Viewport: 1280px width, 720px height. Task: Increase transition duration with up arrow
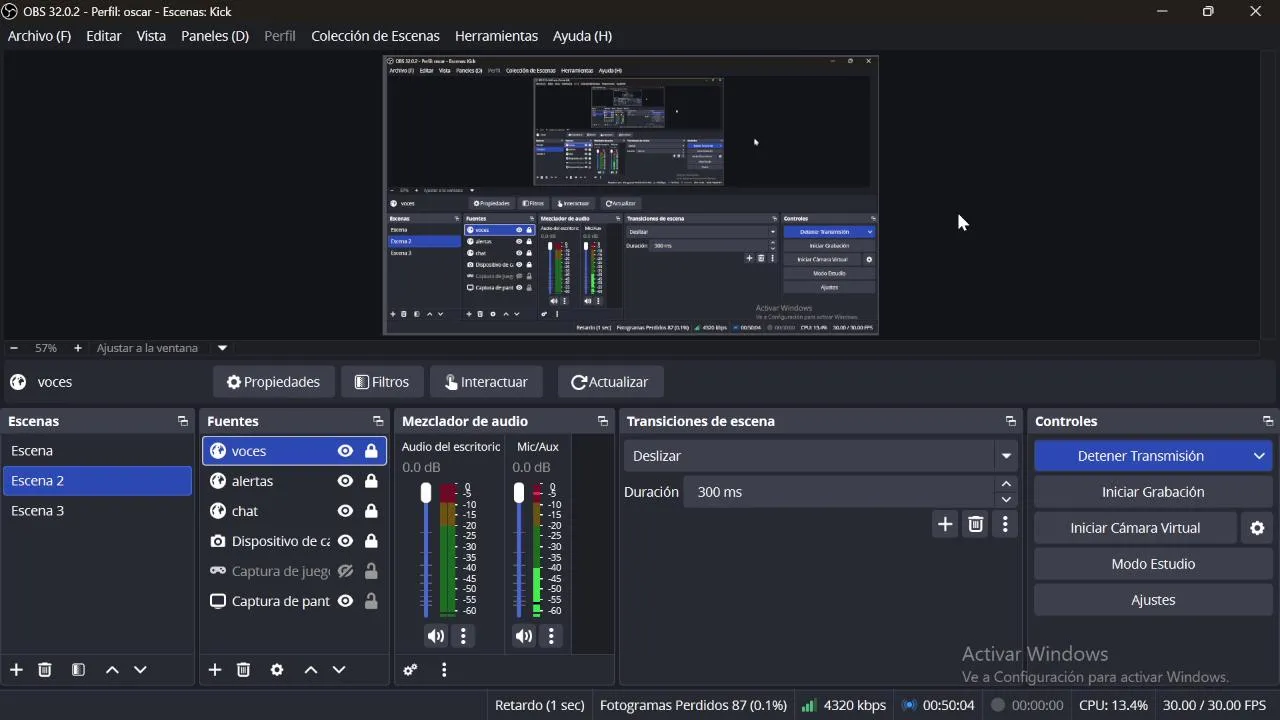[x=1006, y=484]
